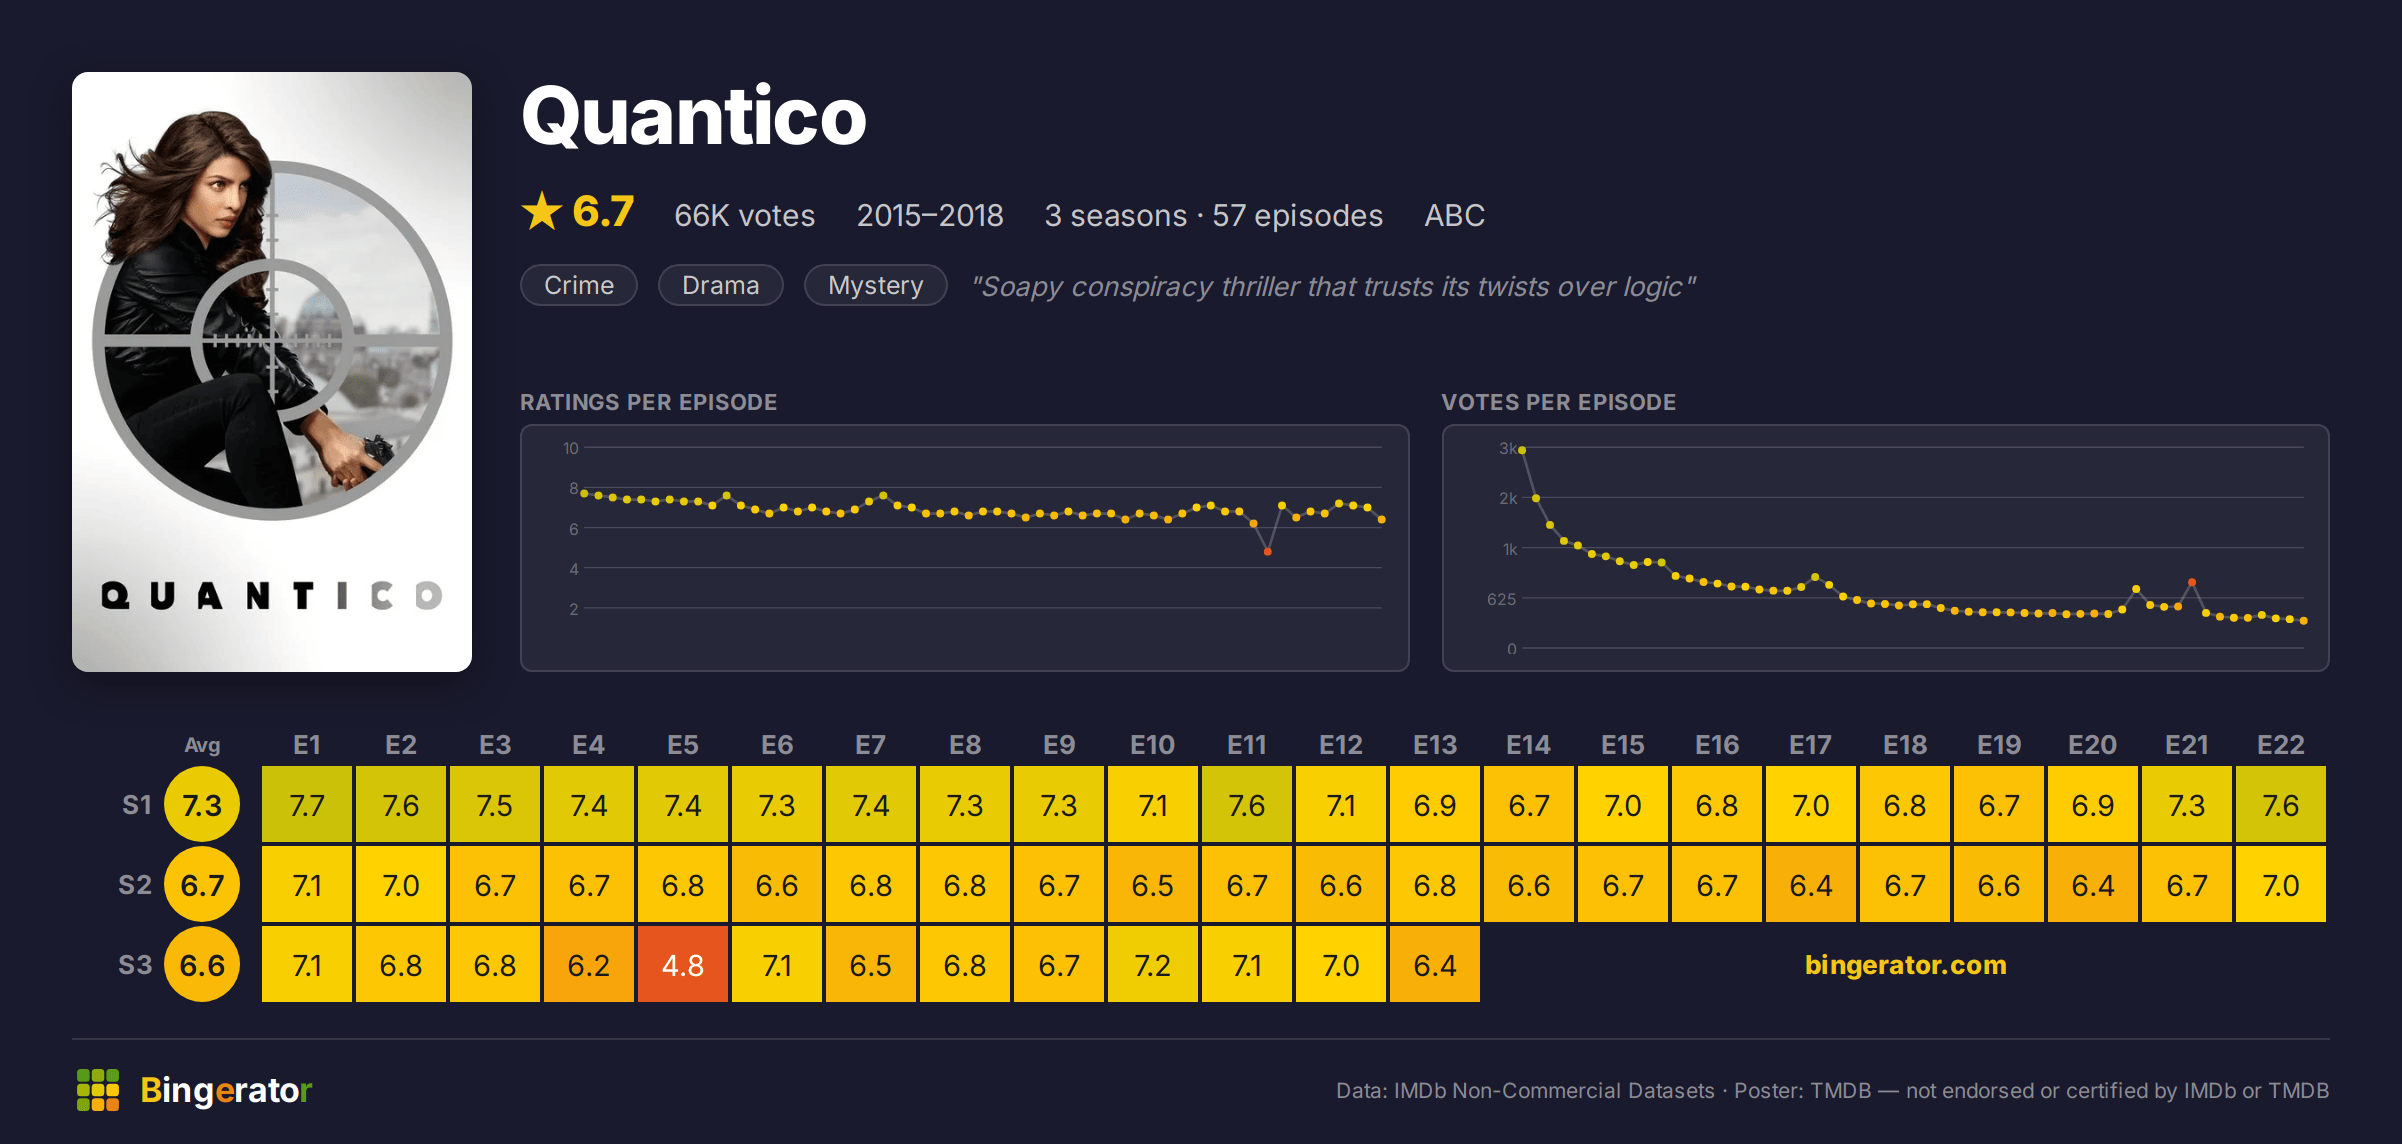Screen dimensions: 2402x1144
Task: Select the S1 E1 cell rated 7.7
Action: tap(307, 805)
